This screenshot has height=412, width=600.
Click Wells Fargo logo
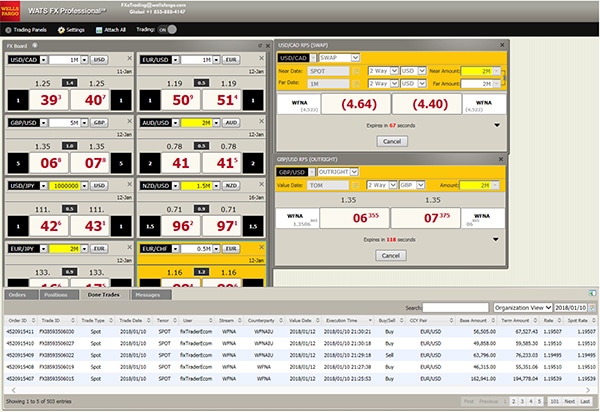[10, 11]
